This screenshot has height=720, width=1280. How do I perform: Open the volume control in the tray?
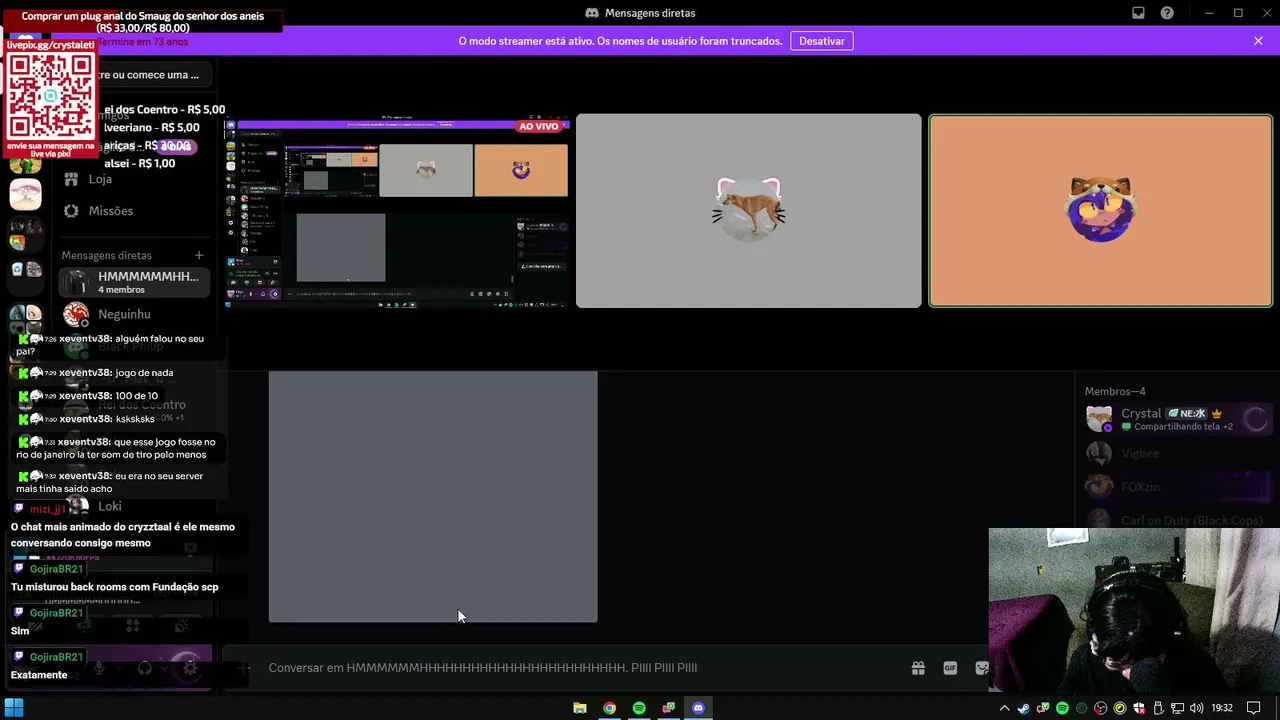click(1197, 708)
